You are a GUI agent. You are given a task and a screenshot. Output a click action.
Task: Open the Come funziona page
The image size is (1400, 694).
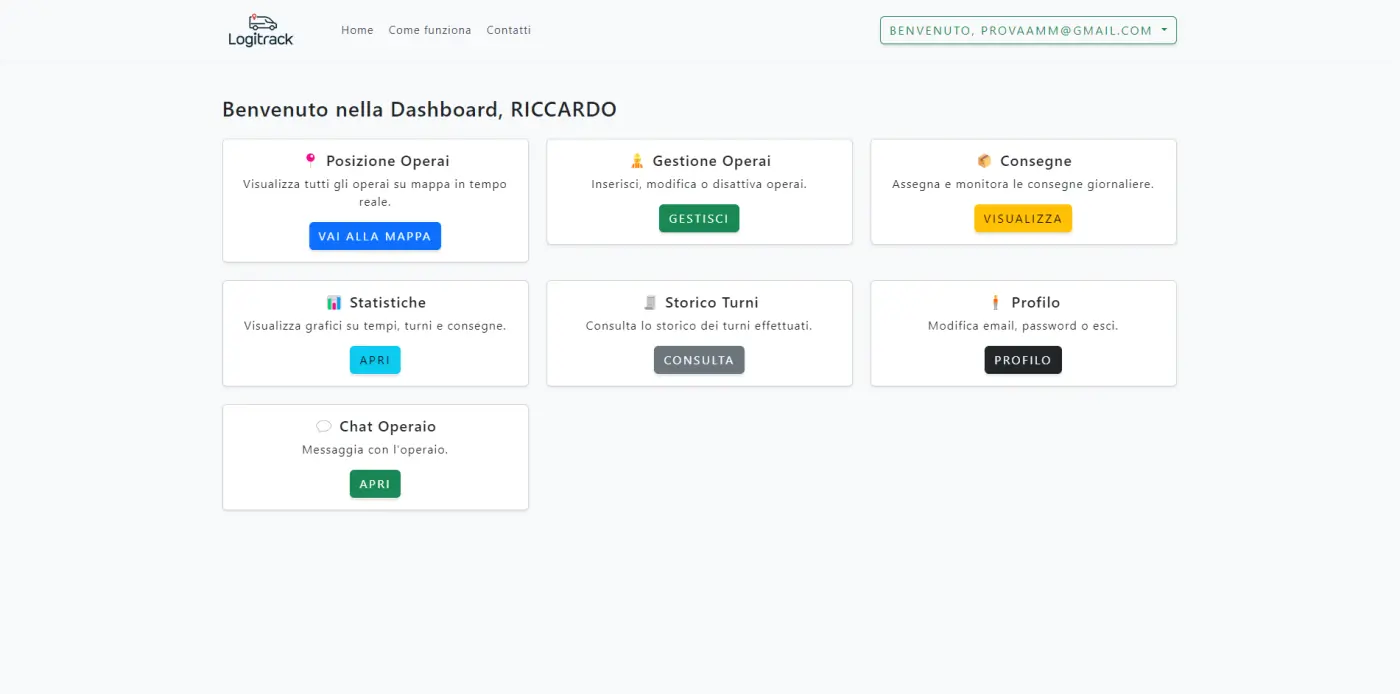430,30
